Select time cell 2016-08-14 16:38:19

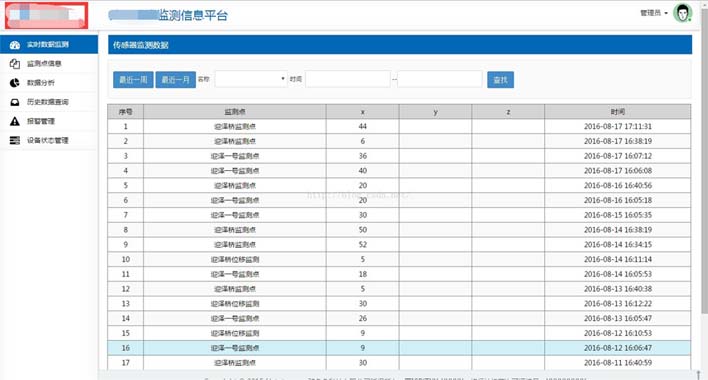pyautogui.click(x=618, y=230)
